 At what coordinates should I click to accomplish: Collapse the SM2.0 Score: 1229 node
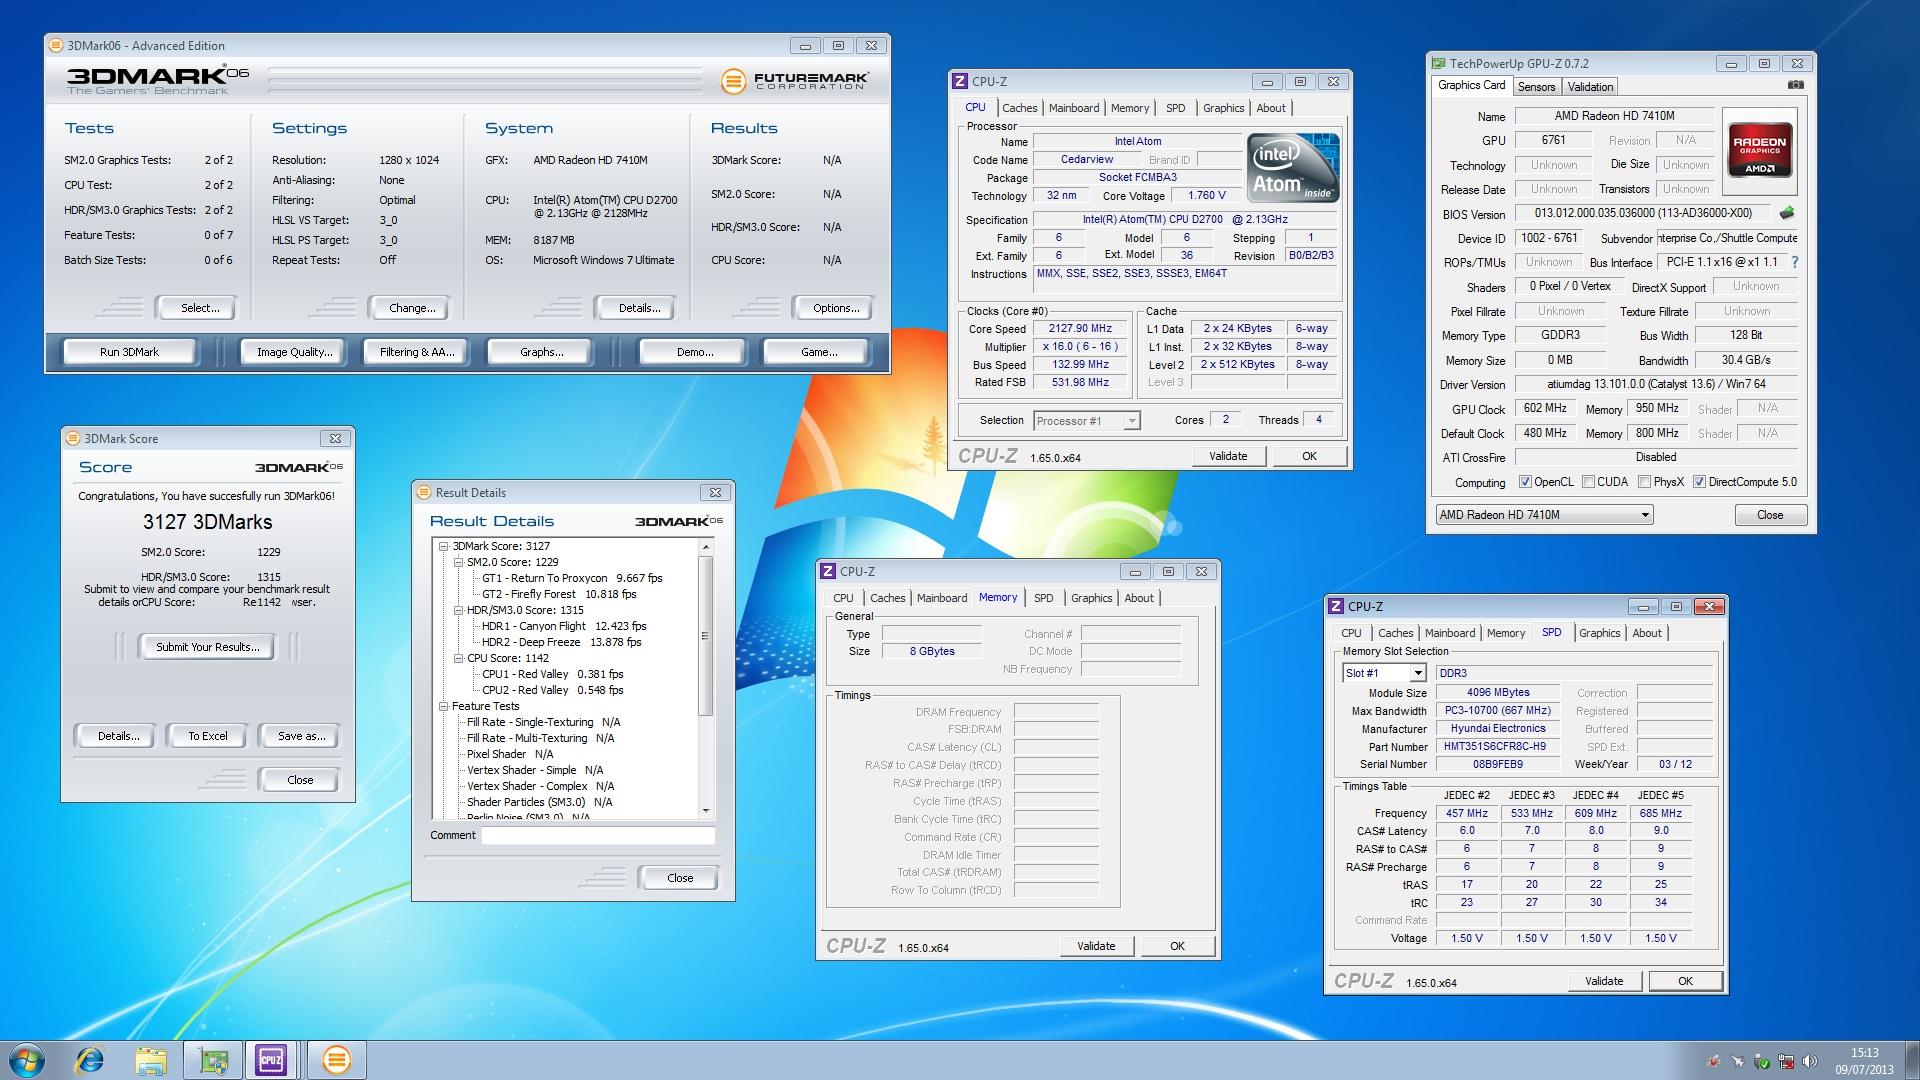(459, 562)
